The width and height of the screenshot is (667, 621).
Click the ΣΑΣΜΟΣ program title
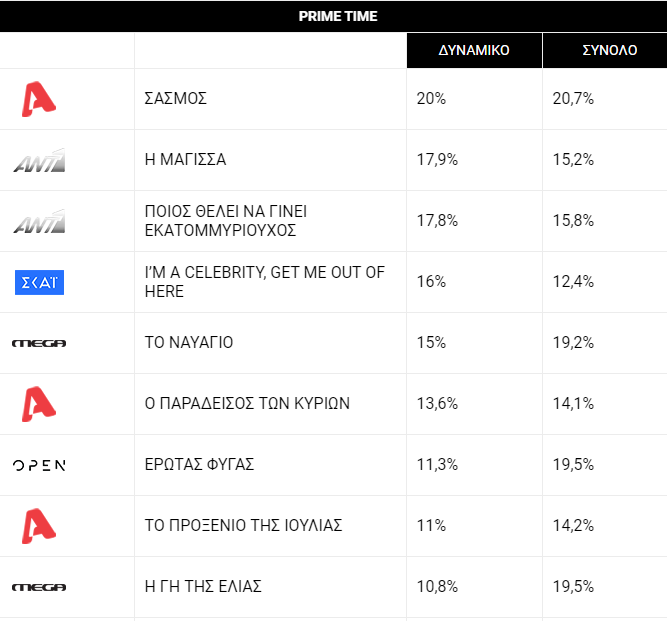click(x=176, y=98)
